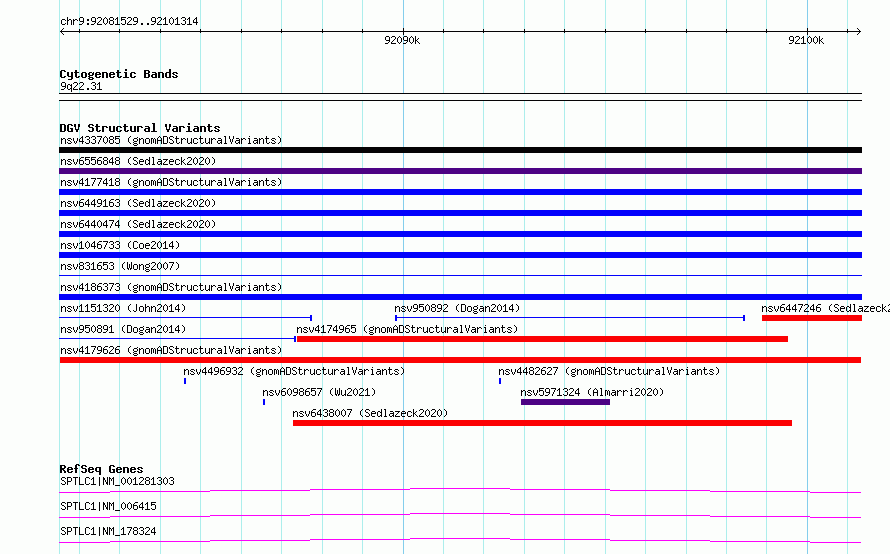The image size is (890, 554).
Task: Click the nsv4496932 small blue marker
Action: pos(185,381)
